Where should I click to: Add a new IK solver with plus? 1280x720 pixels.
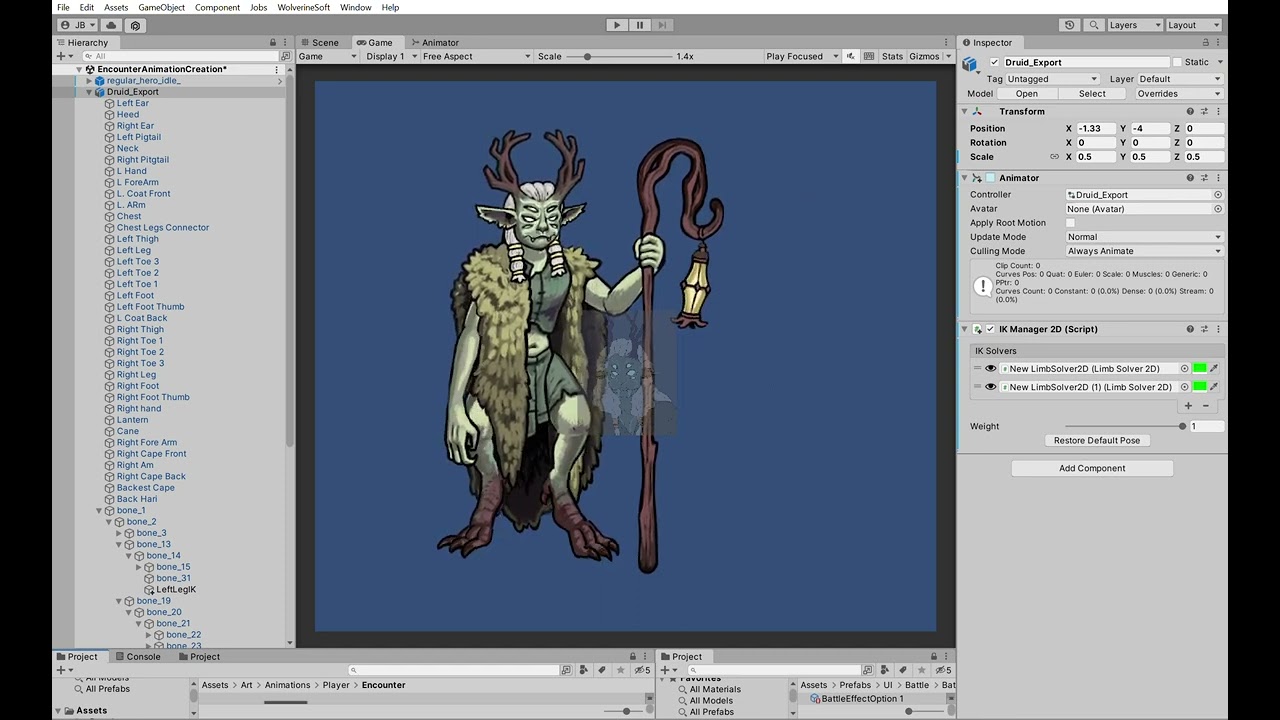click(x=1188, y=405)
